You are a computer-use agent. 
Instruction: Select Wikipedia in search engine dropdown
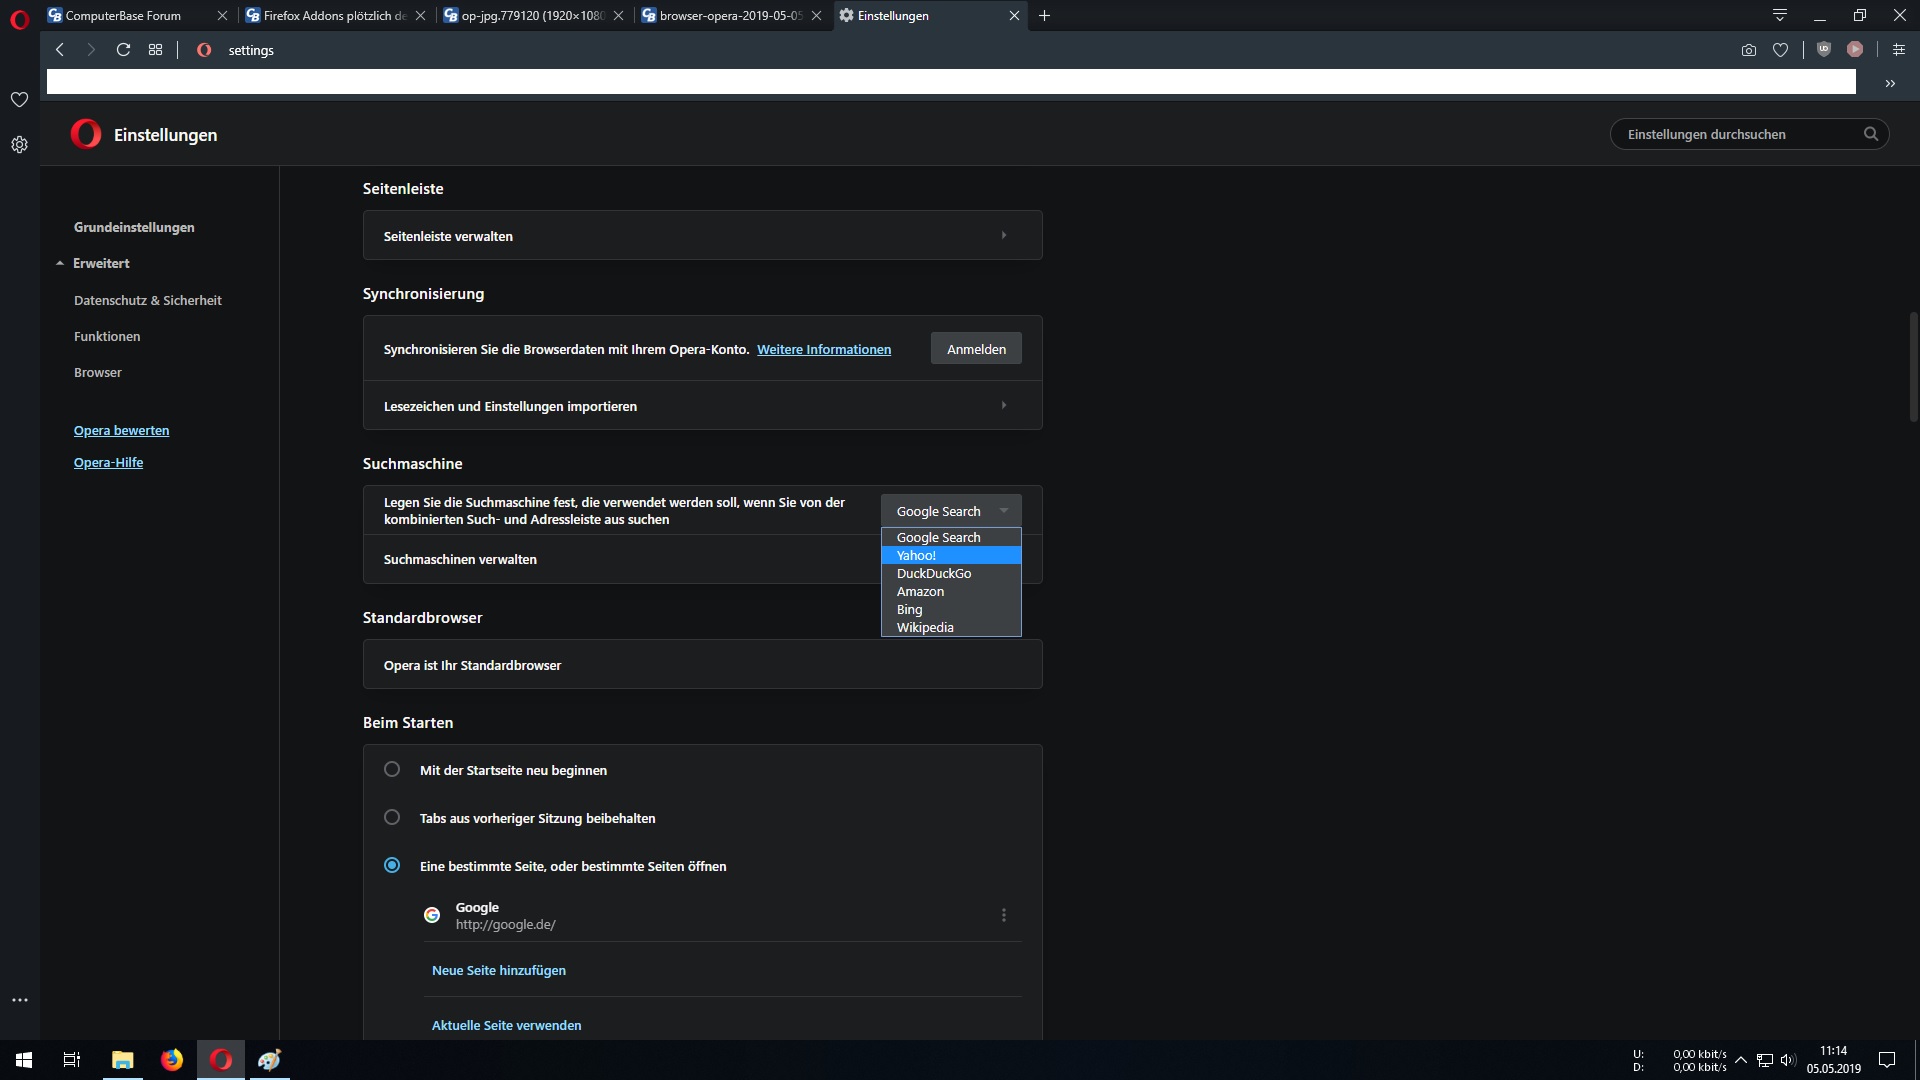pyautogui.click(x=925, y=628)
